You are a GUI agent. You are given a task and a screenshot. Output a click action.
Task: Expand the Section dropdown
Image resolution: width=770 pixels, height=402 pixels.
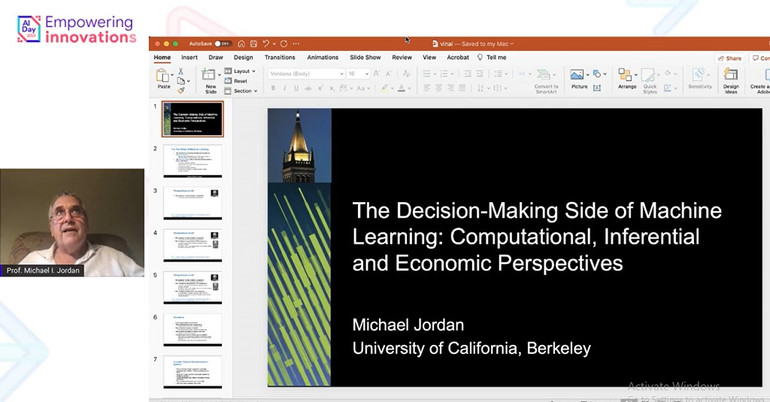click(x=244, y=91)
